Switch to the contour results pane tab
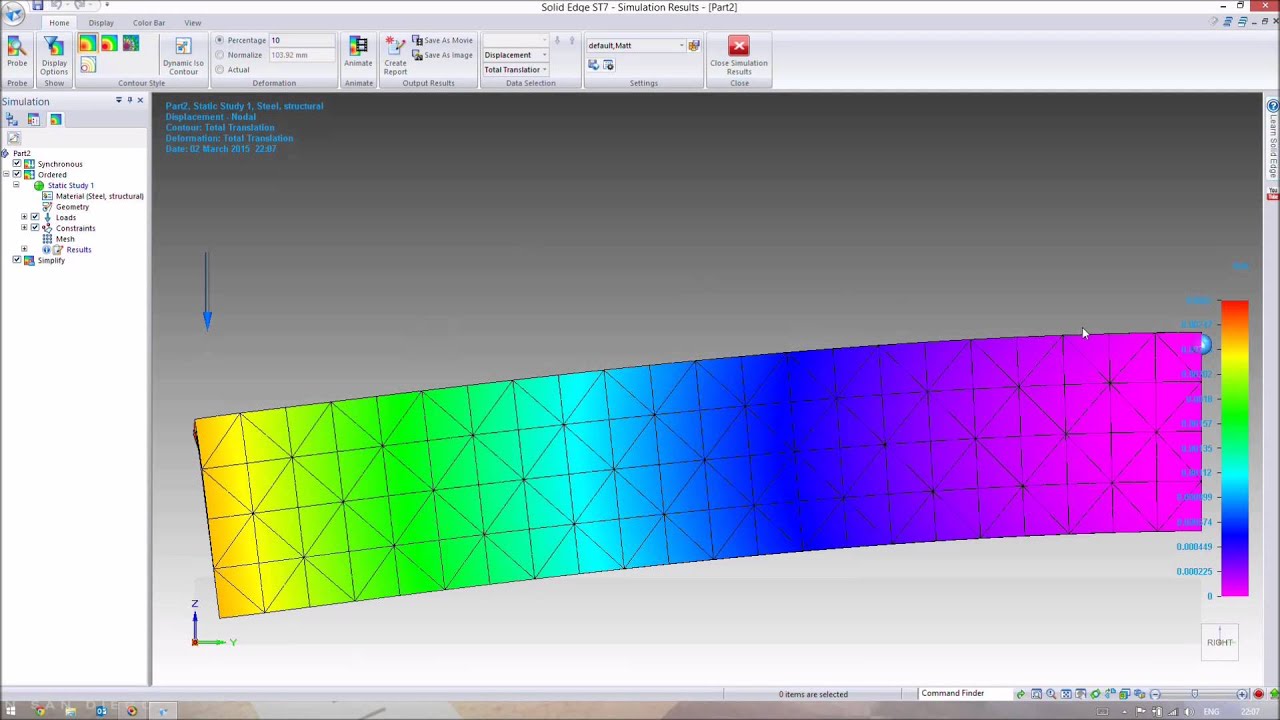The height and width of the screenshot is (720, 1280). [x=56, y=120]
